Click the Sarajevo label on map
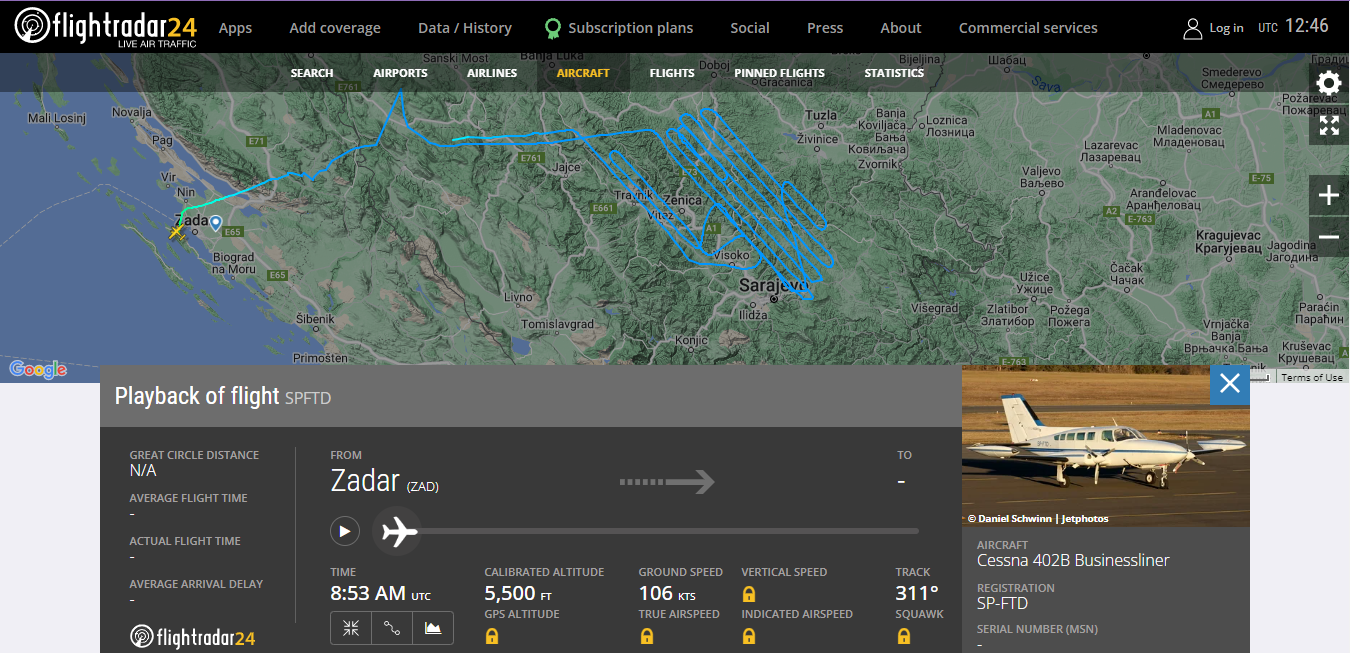This screenshot has height=653, width=1350. [772, 286]
